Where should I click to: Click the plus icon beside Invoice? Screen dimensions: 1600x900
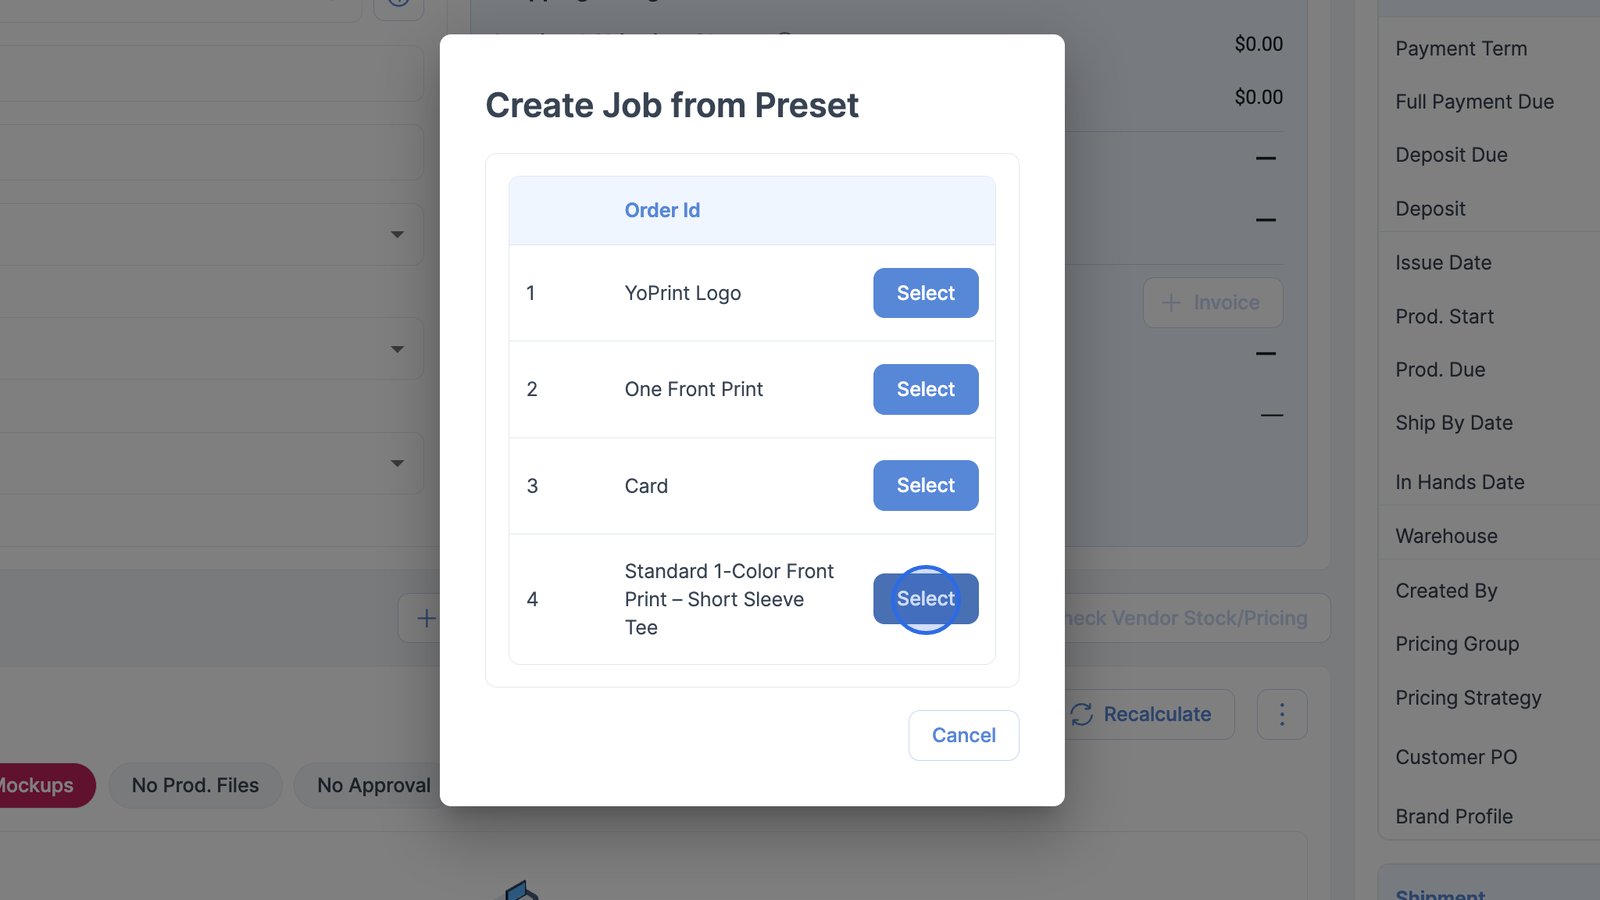tap(1171, 302)
